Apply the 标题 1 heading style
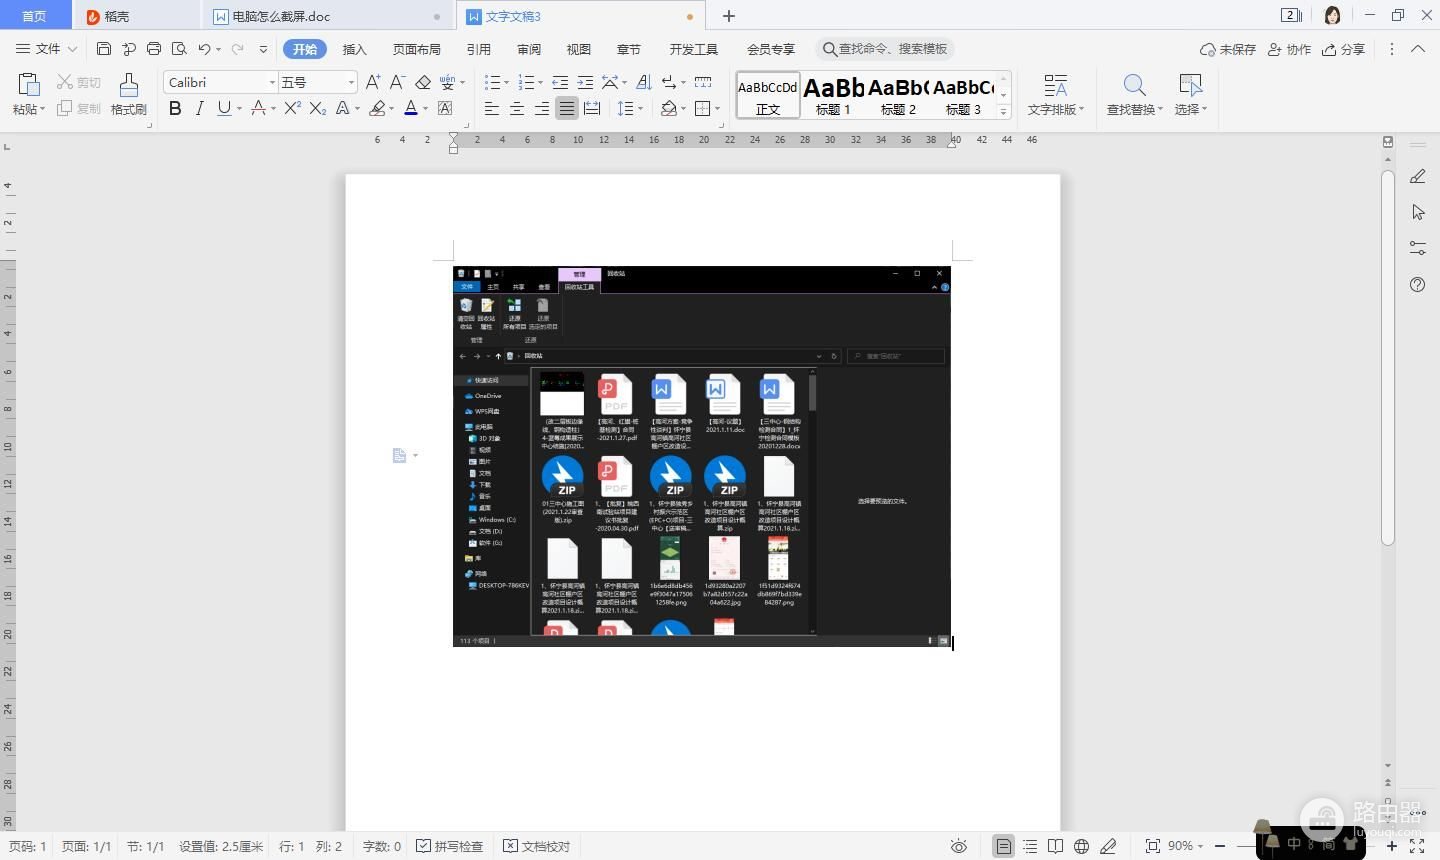The image size is (1440, 860). [833, 95]
